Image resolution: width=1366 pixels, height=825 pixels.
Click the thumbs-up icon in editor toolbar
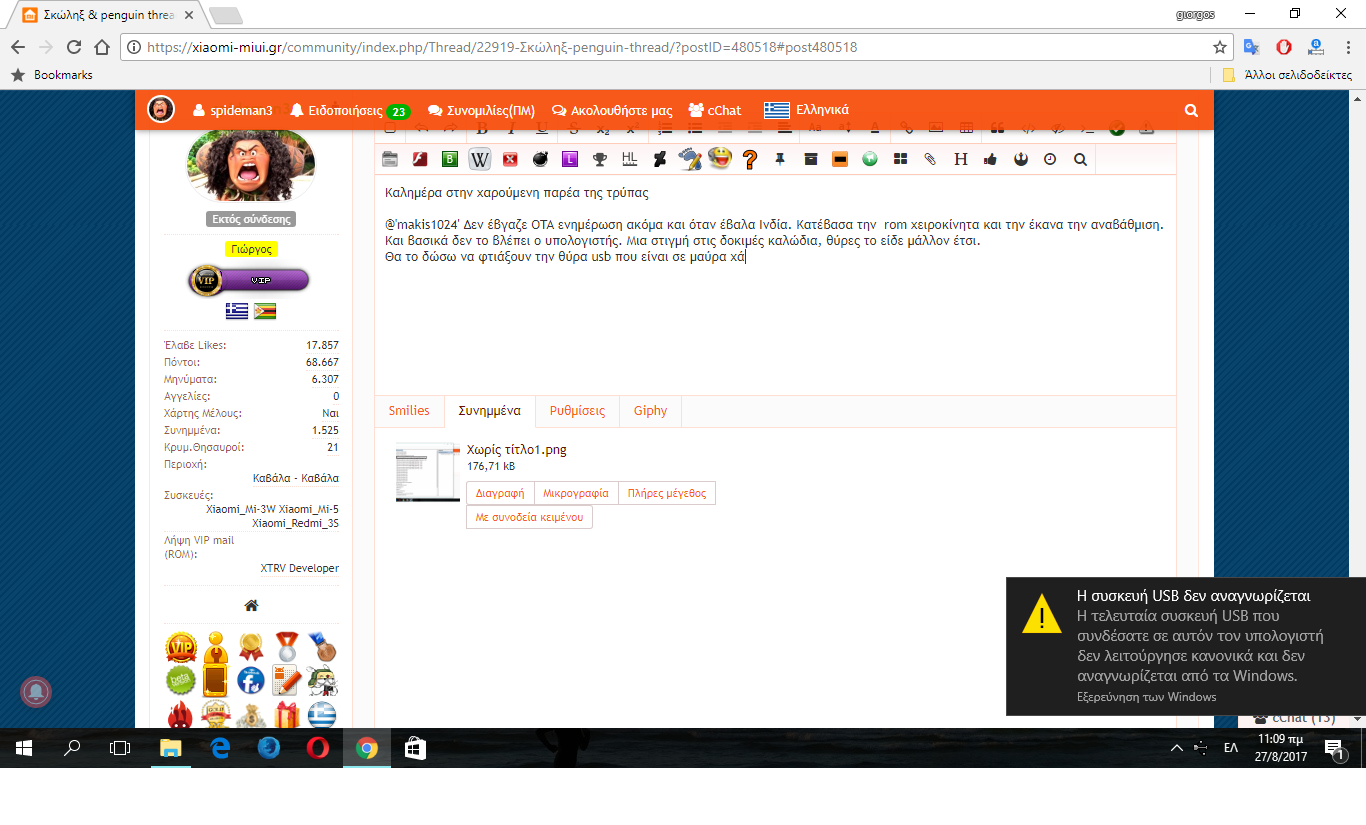click(x=990, y=159)
